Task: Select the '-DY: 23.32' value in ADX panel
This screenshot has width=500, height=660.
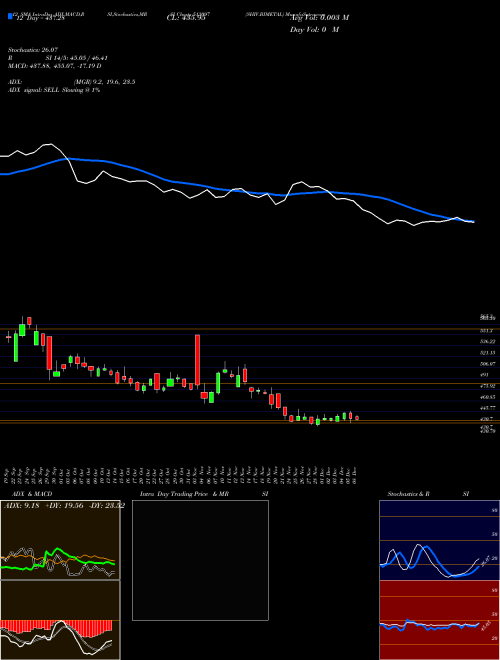Action: (106, 506)
